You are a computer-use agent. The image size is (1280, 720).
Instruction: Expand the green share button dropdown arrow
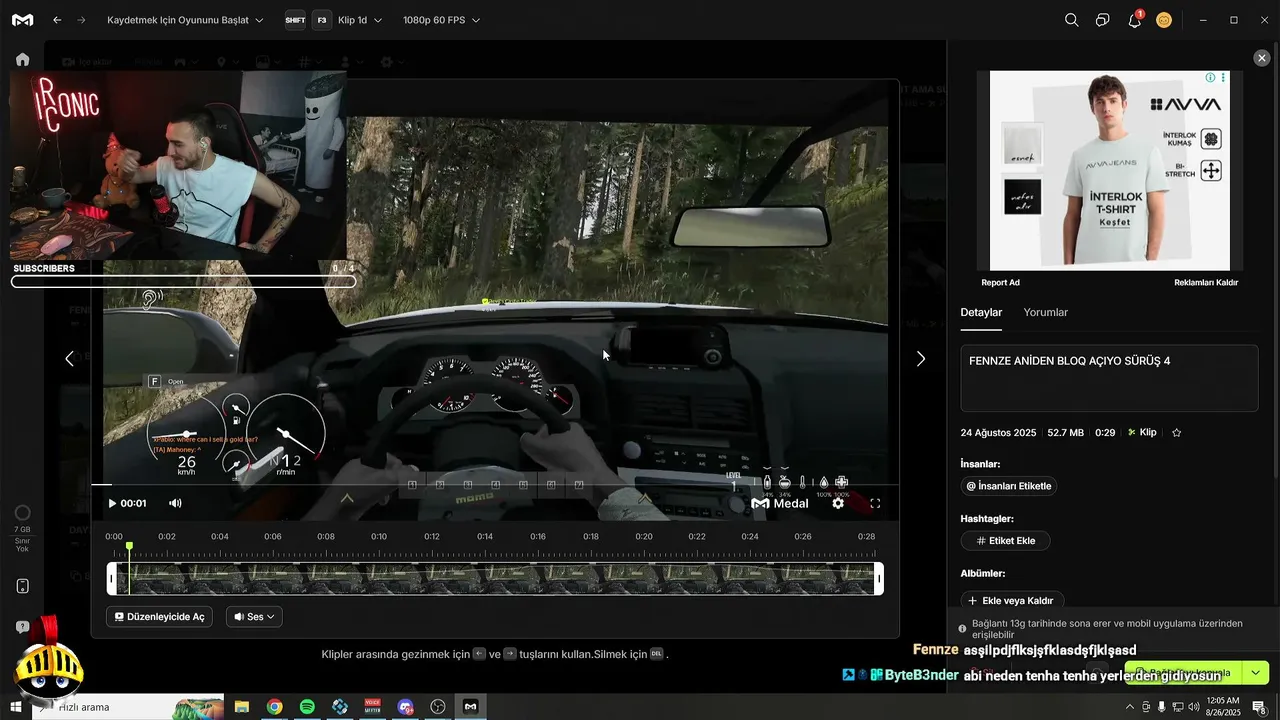point(1256,673)
